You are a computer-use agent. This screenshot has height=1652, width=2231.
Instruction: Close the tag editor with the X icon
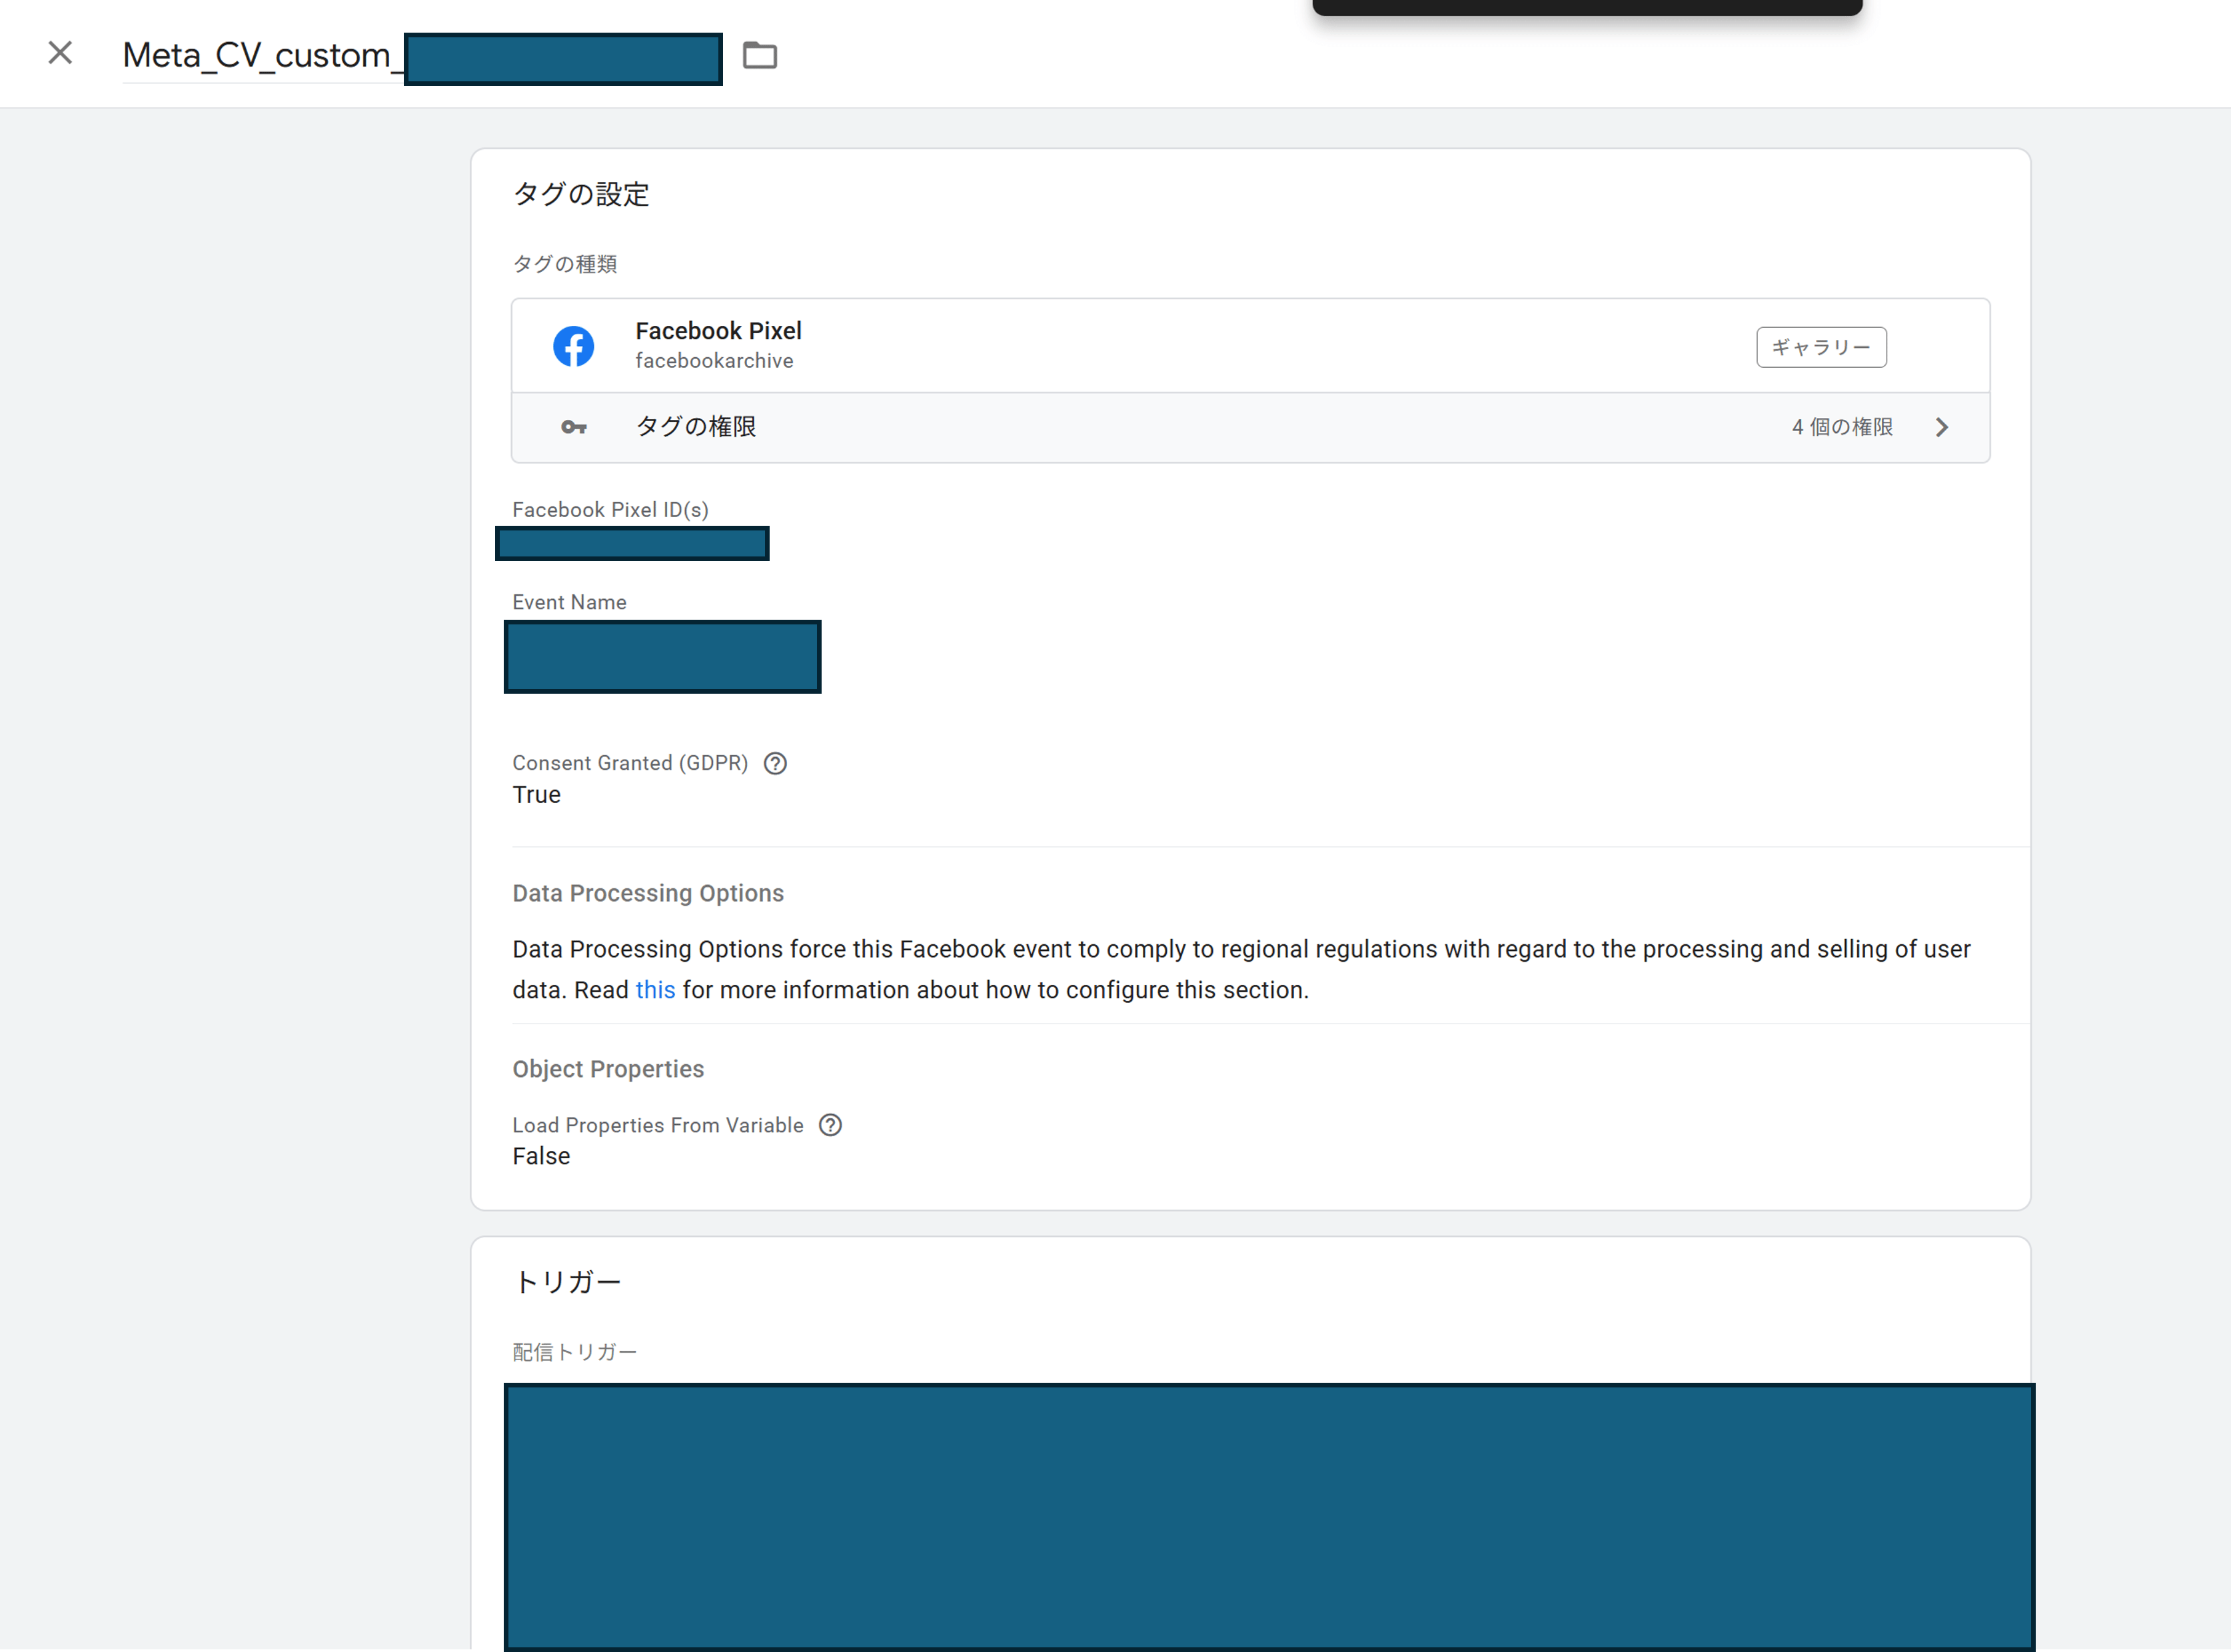point(60,53)
